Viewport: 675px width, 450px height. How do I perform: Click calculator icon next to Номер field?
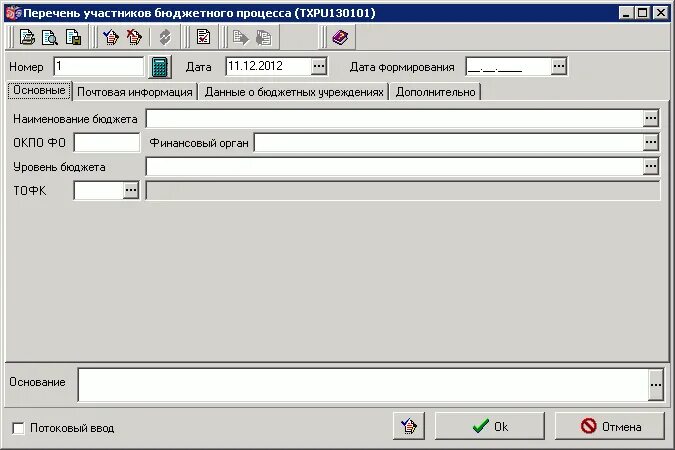tap(159, 67)
